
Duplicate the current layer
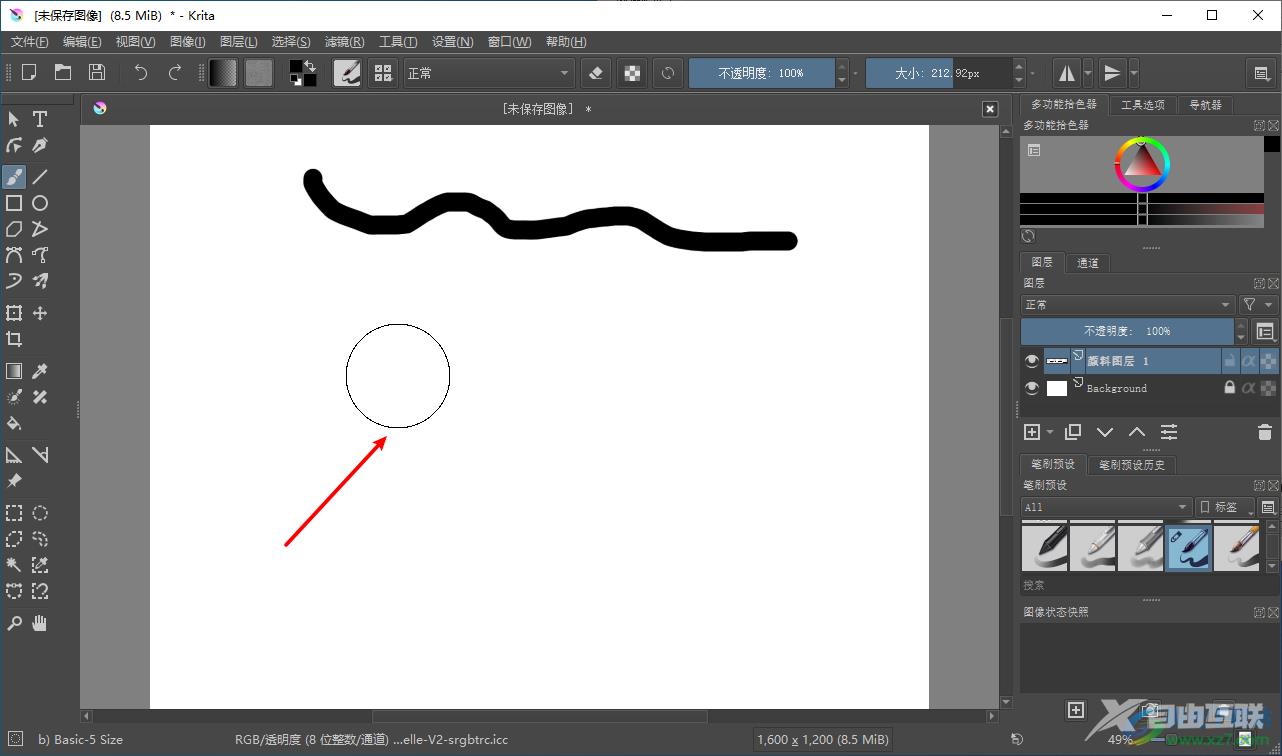[1073, 432]
